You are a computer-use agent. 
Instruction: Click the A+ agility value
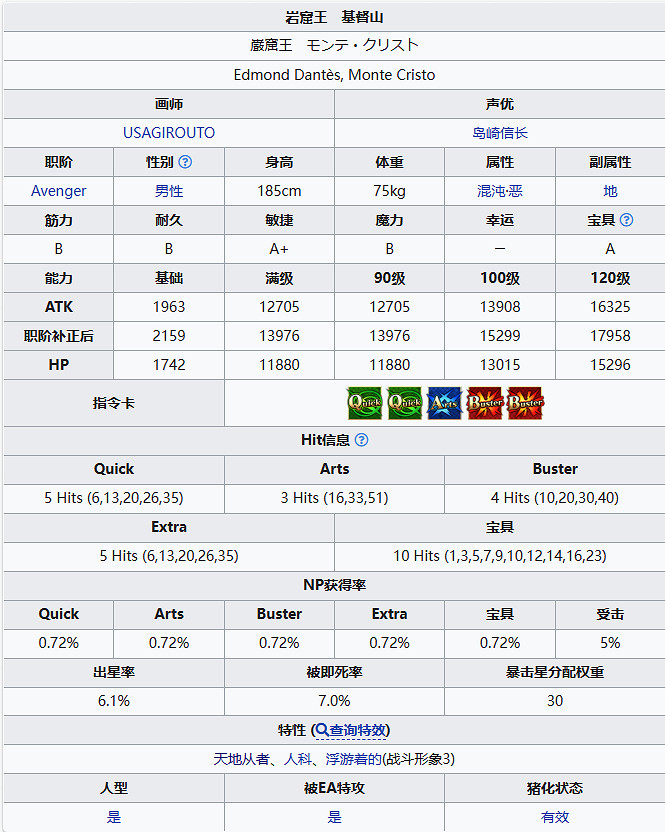click(x=279, y=249)
